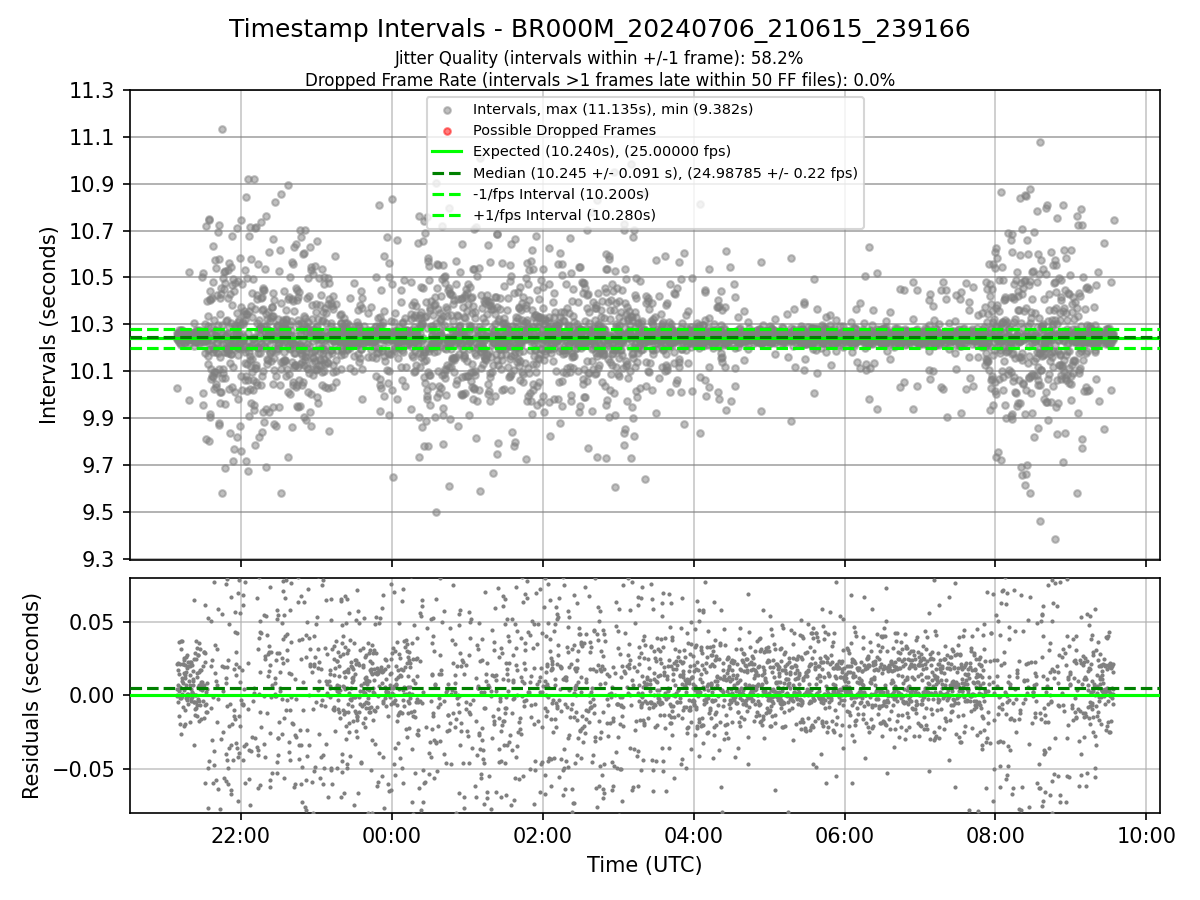The width and height of the screenshot is (1200, 900).
Task: Click the minimum interval outlier point near 9.382s
Action: (x=1055, y=539)
